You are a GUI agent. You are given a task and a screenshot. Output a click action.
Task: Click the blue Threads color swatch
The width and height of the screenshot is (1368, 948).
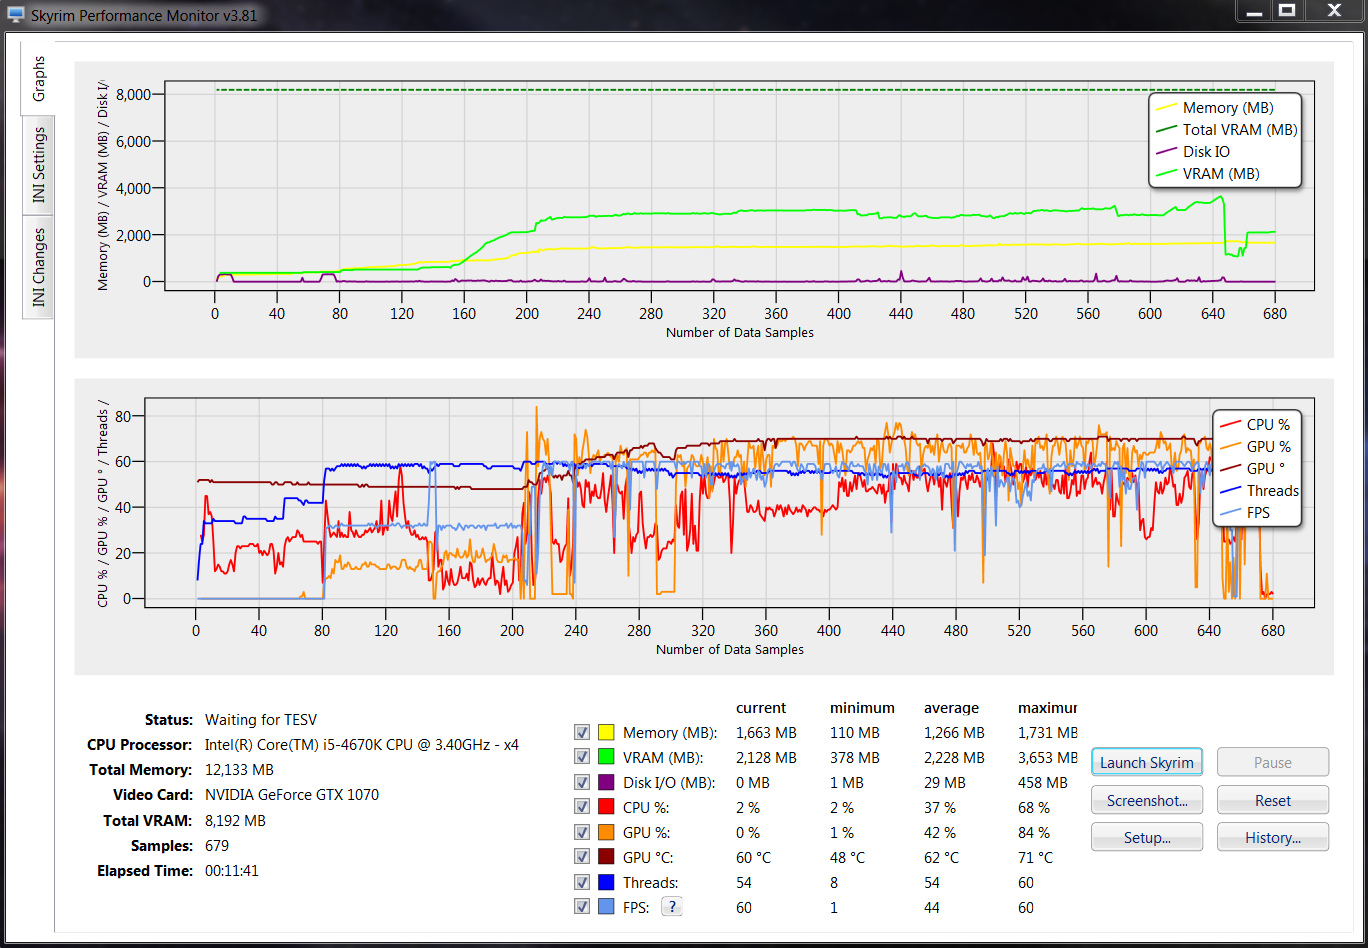[606, 882]
